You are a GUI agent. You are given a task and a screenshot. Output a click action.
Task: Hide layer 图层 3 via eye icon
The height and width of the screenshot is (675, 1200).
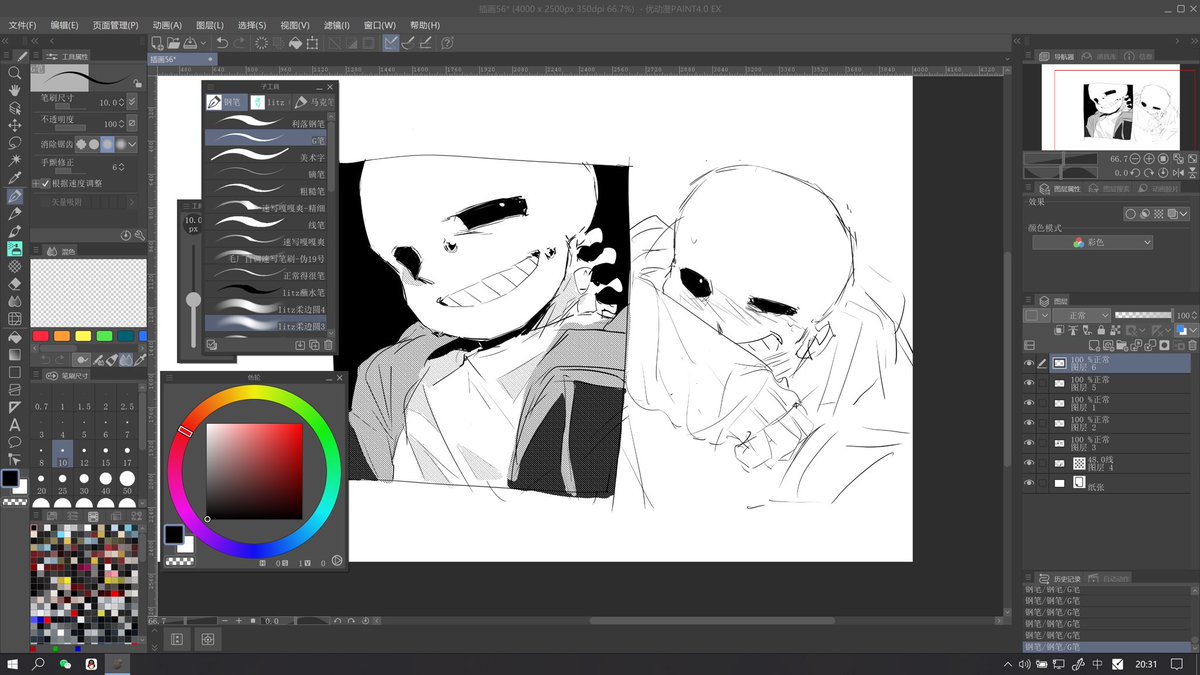coord(1029,443)
